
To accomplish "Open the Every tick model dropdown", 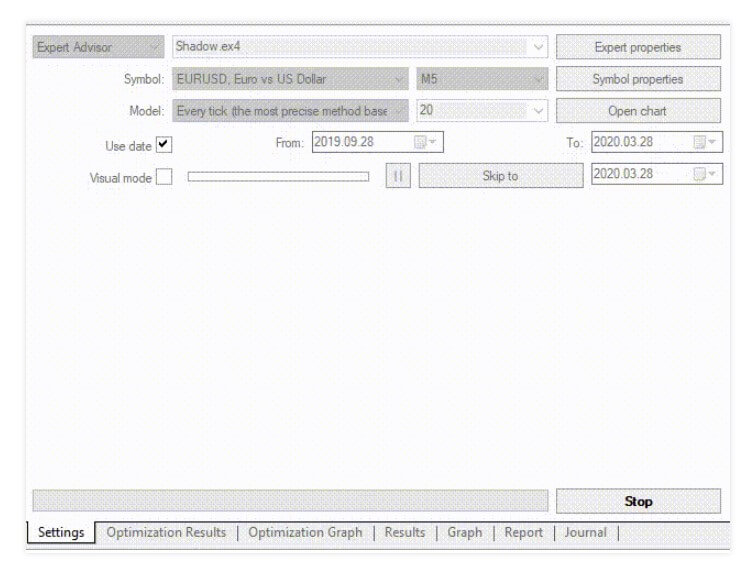I will (290, 111).
